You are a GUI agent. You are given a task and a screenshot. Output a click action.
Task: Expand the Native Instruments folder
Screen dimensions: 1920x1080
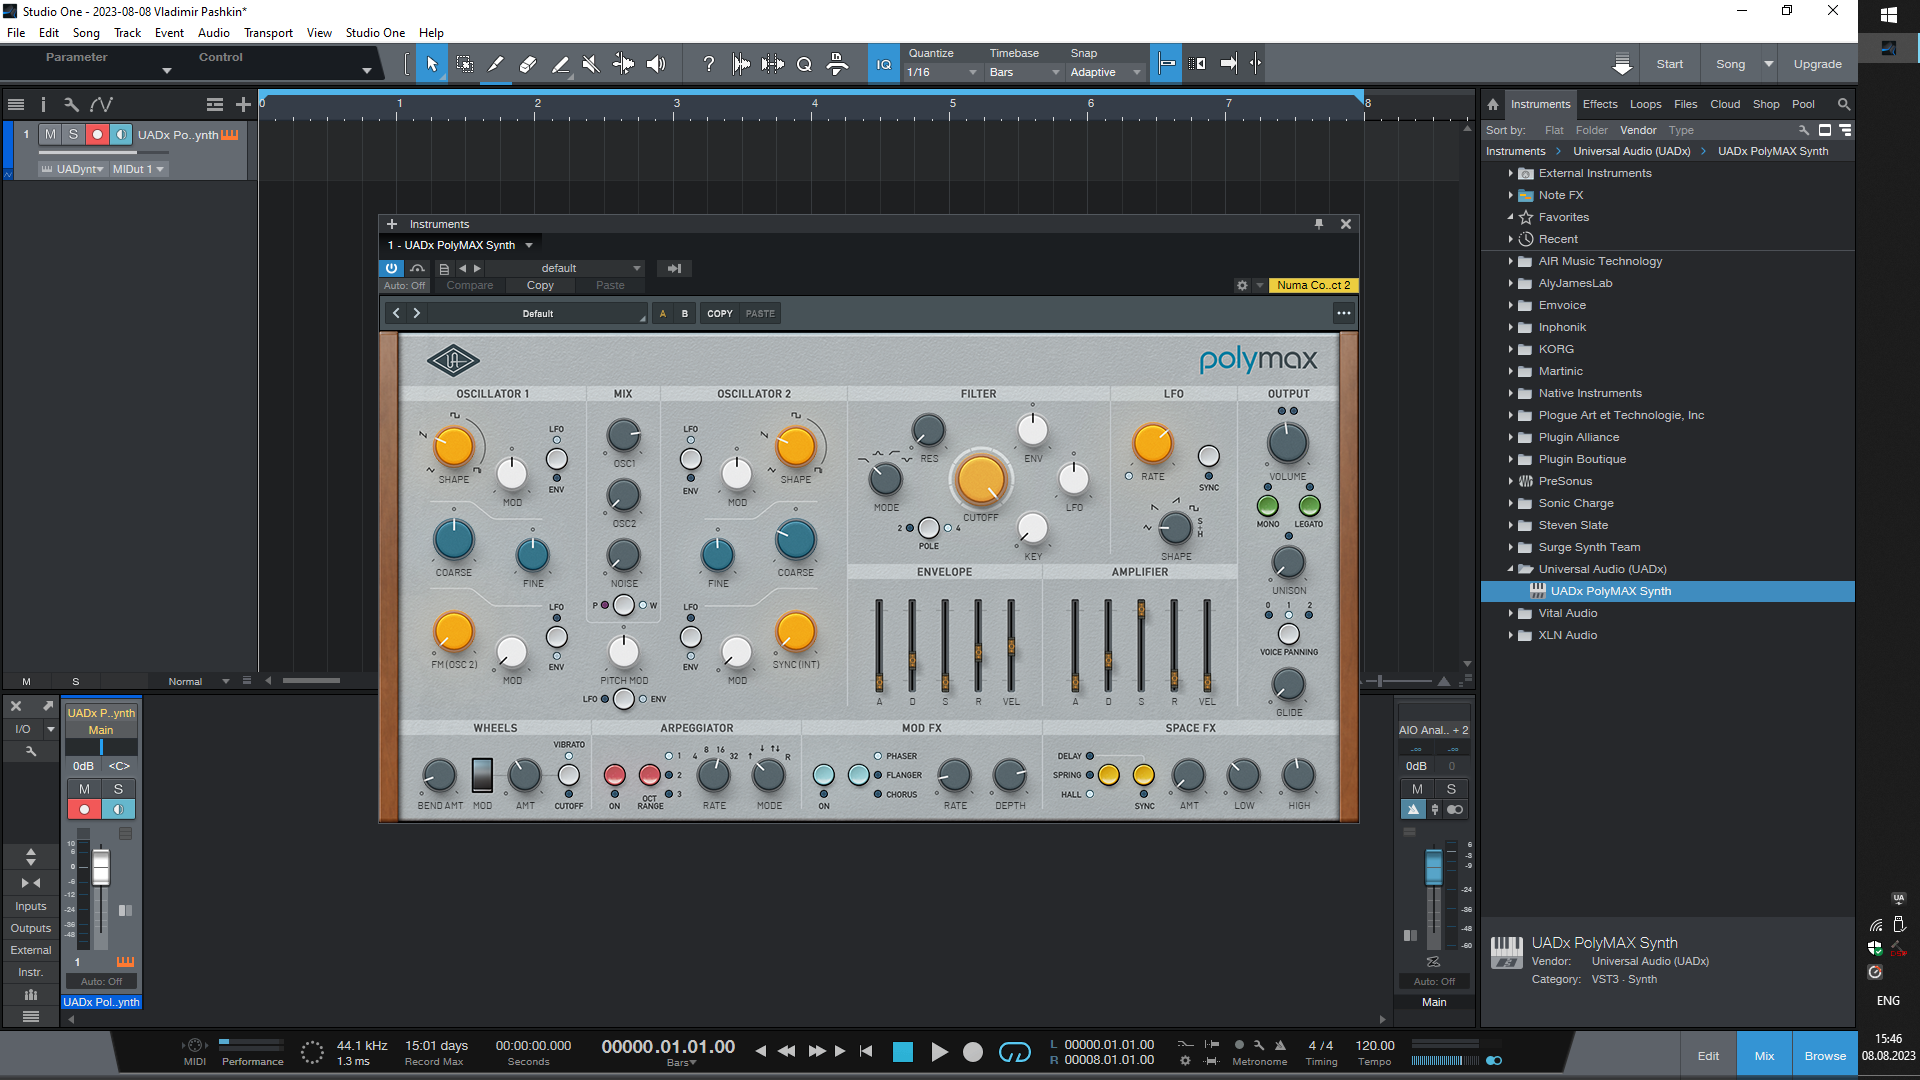click(x=1511, y=393)
